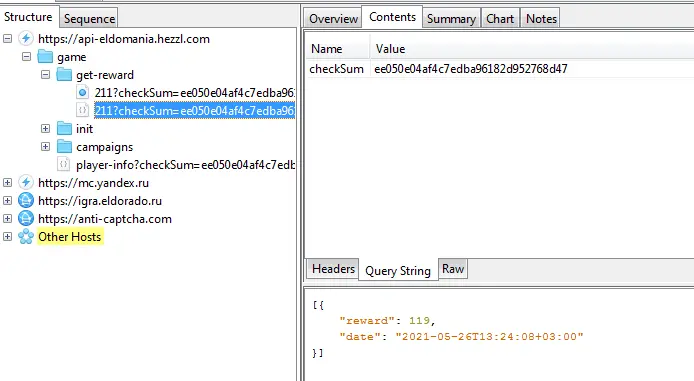Click the checkSum value ee050e04af4c7edba96182d952768d47
694x381 pixels.
[x=471, y=69]
